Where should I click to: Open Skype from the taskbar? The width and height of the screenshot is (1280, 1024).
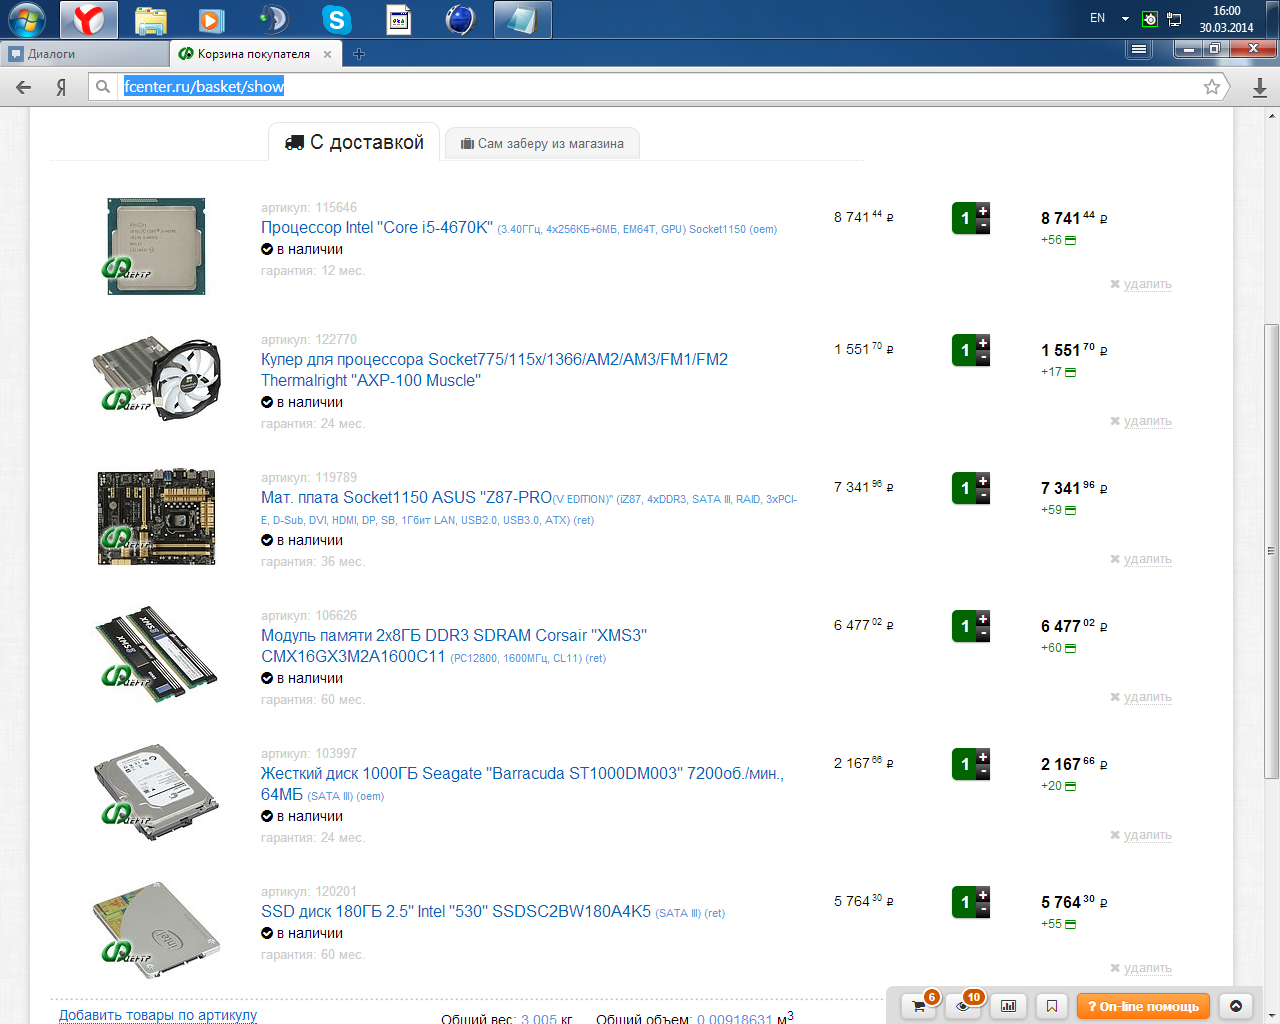click(x=336, y=19)
